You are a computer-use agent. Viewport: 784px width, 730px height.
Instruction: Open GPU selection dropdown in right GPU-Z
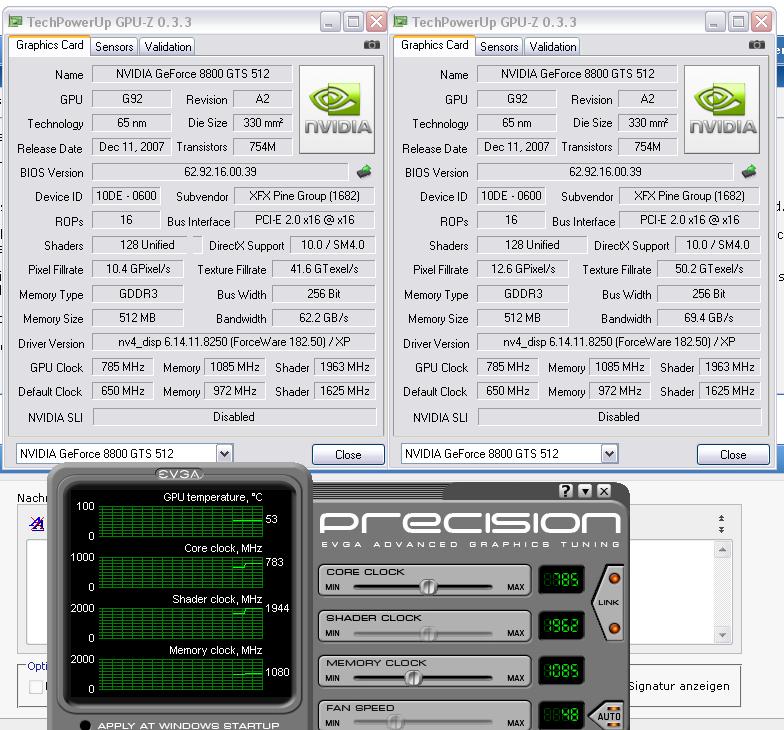point(610,454)
